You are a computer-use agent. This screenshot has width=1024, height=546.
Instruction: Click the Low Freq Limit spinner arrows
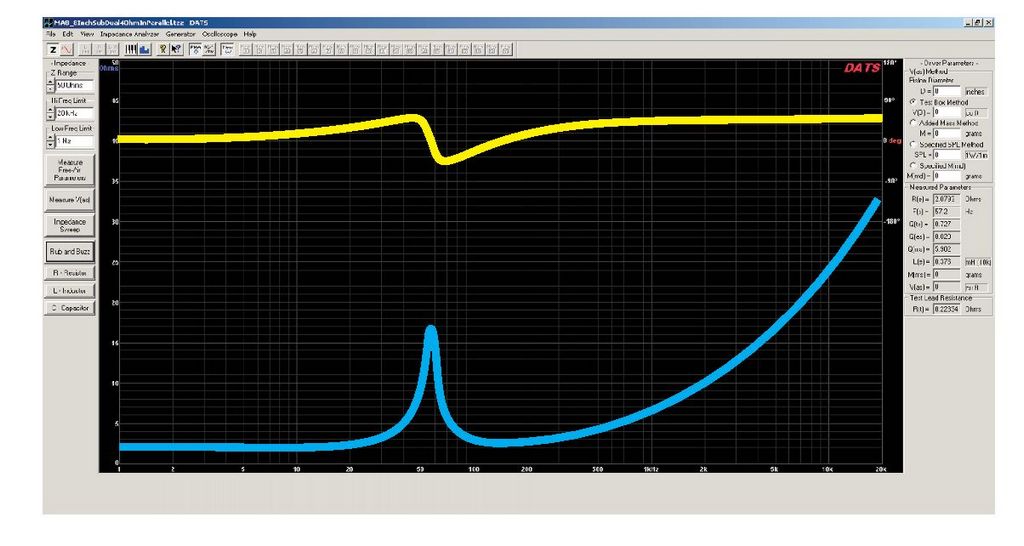pos(50,141)
